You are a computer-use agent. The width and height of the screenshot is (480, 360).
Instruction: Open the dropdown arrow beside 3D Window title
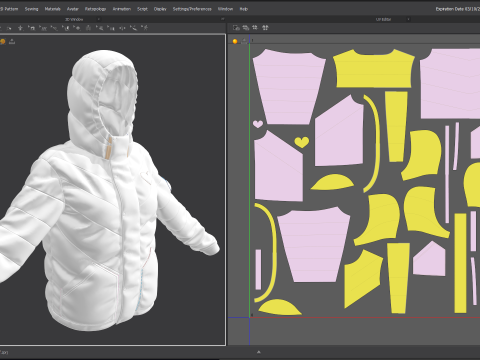pyautogui.click(x=98, y=19)
